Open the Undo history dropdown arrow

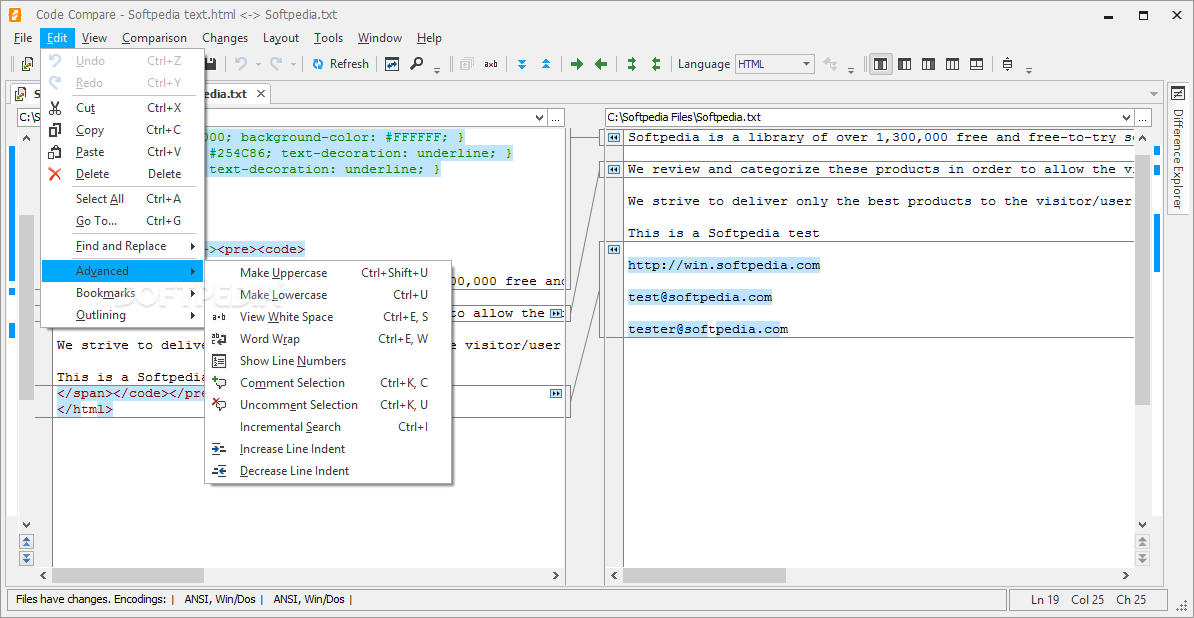(258, 64)
